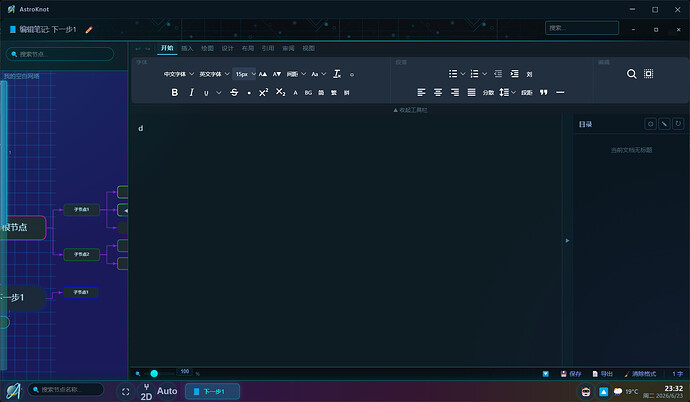This screenshot has height=402, width=690.
Task: Toggle bold formatting
Action: tap(175, 92)
